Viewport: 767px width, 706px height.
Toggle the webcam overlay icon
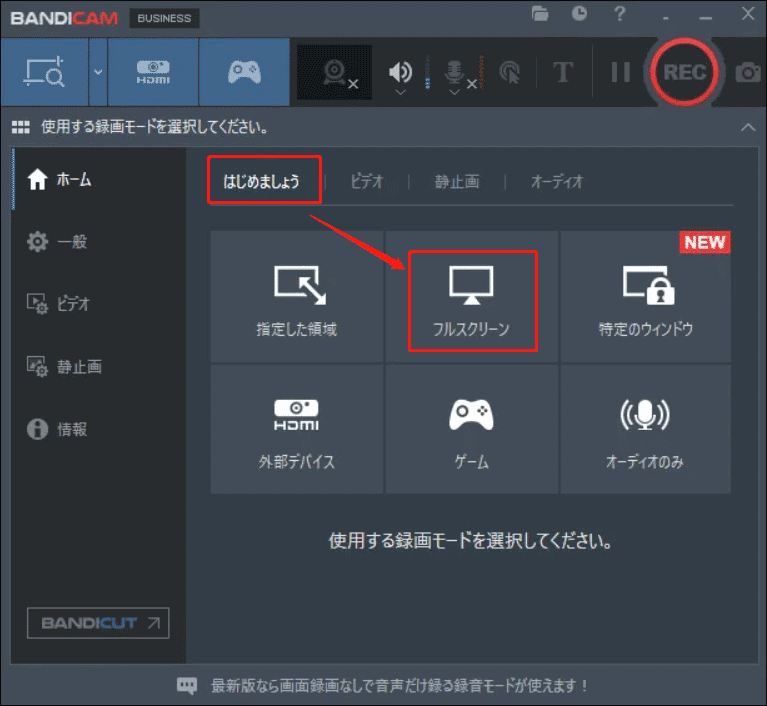pos(335,72)
